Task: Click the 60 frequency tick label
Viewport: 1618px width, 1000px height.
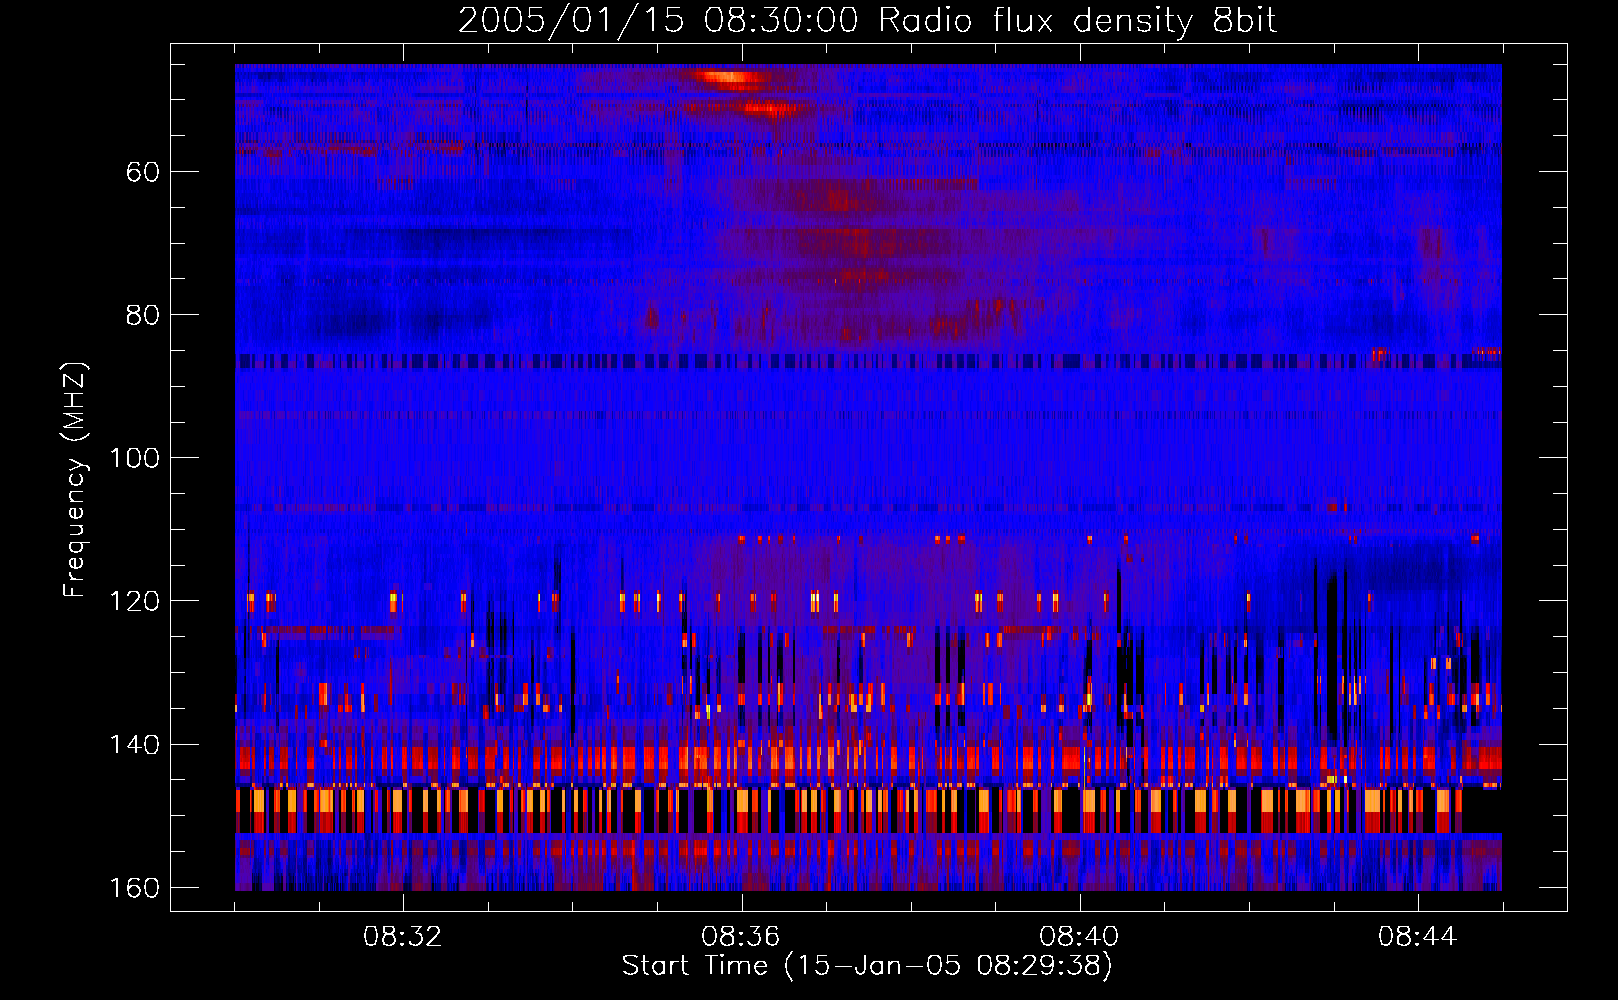Action: (143, 172)
